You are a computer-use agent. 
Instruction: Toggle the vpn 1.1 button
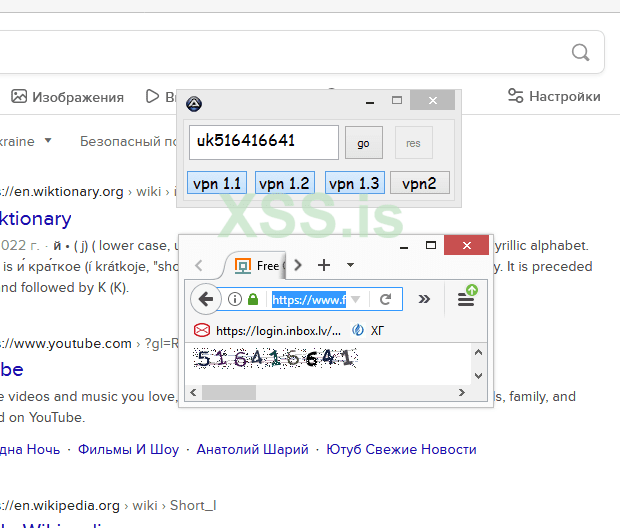217,183
